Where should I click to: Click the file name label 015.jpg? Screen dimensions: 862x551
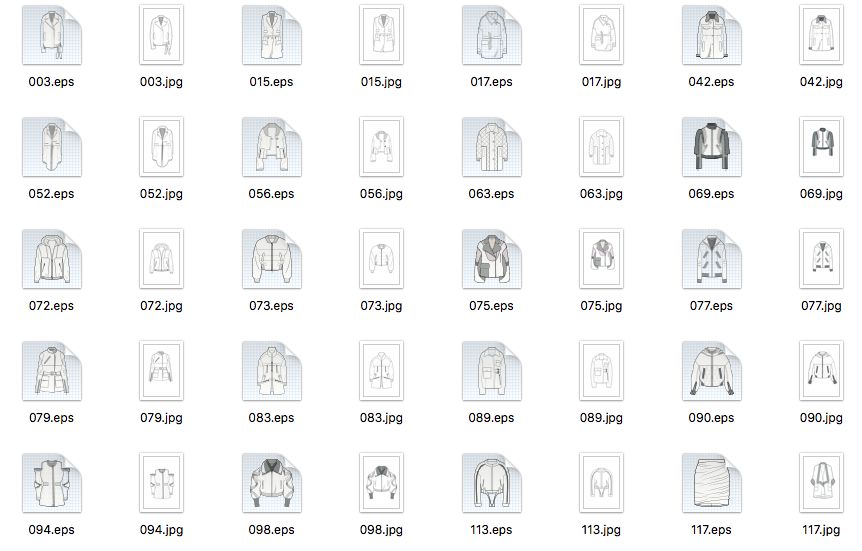point(381,82)
